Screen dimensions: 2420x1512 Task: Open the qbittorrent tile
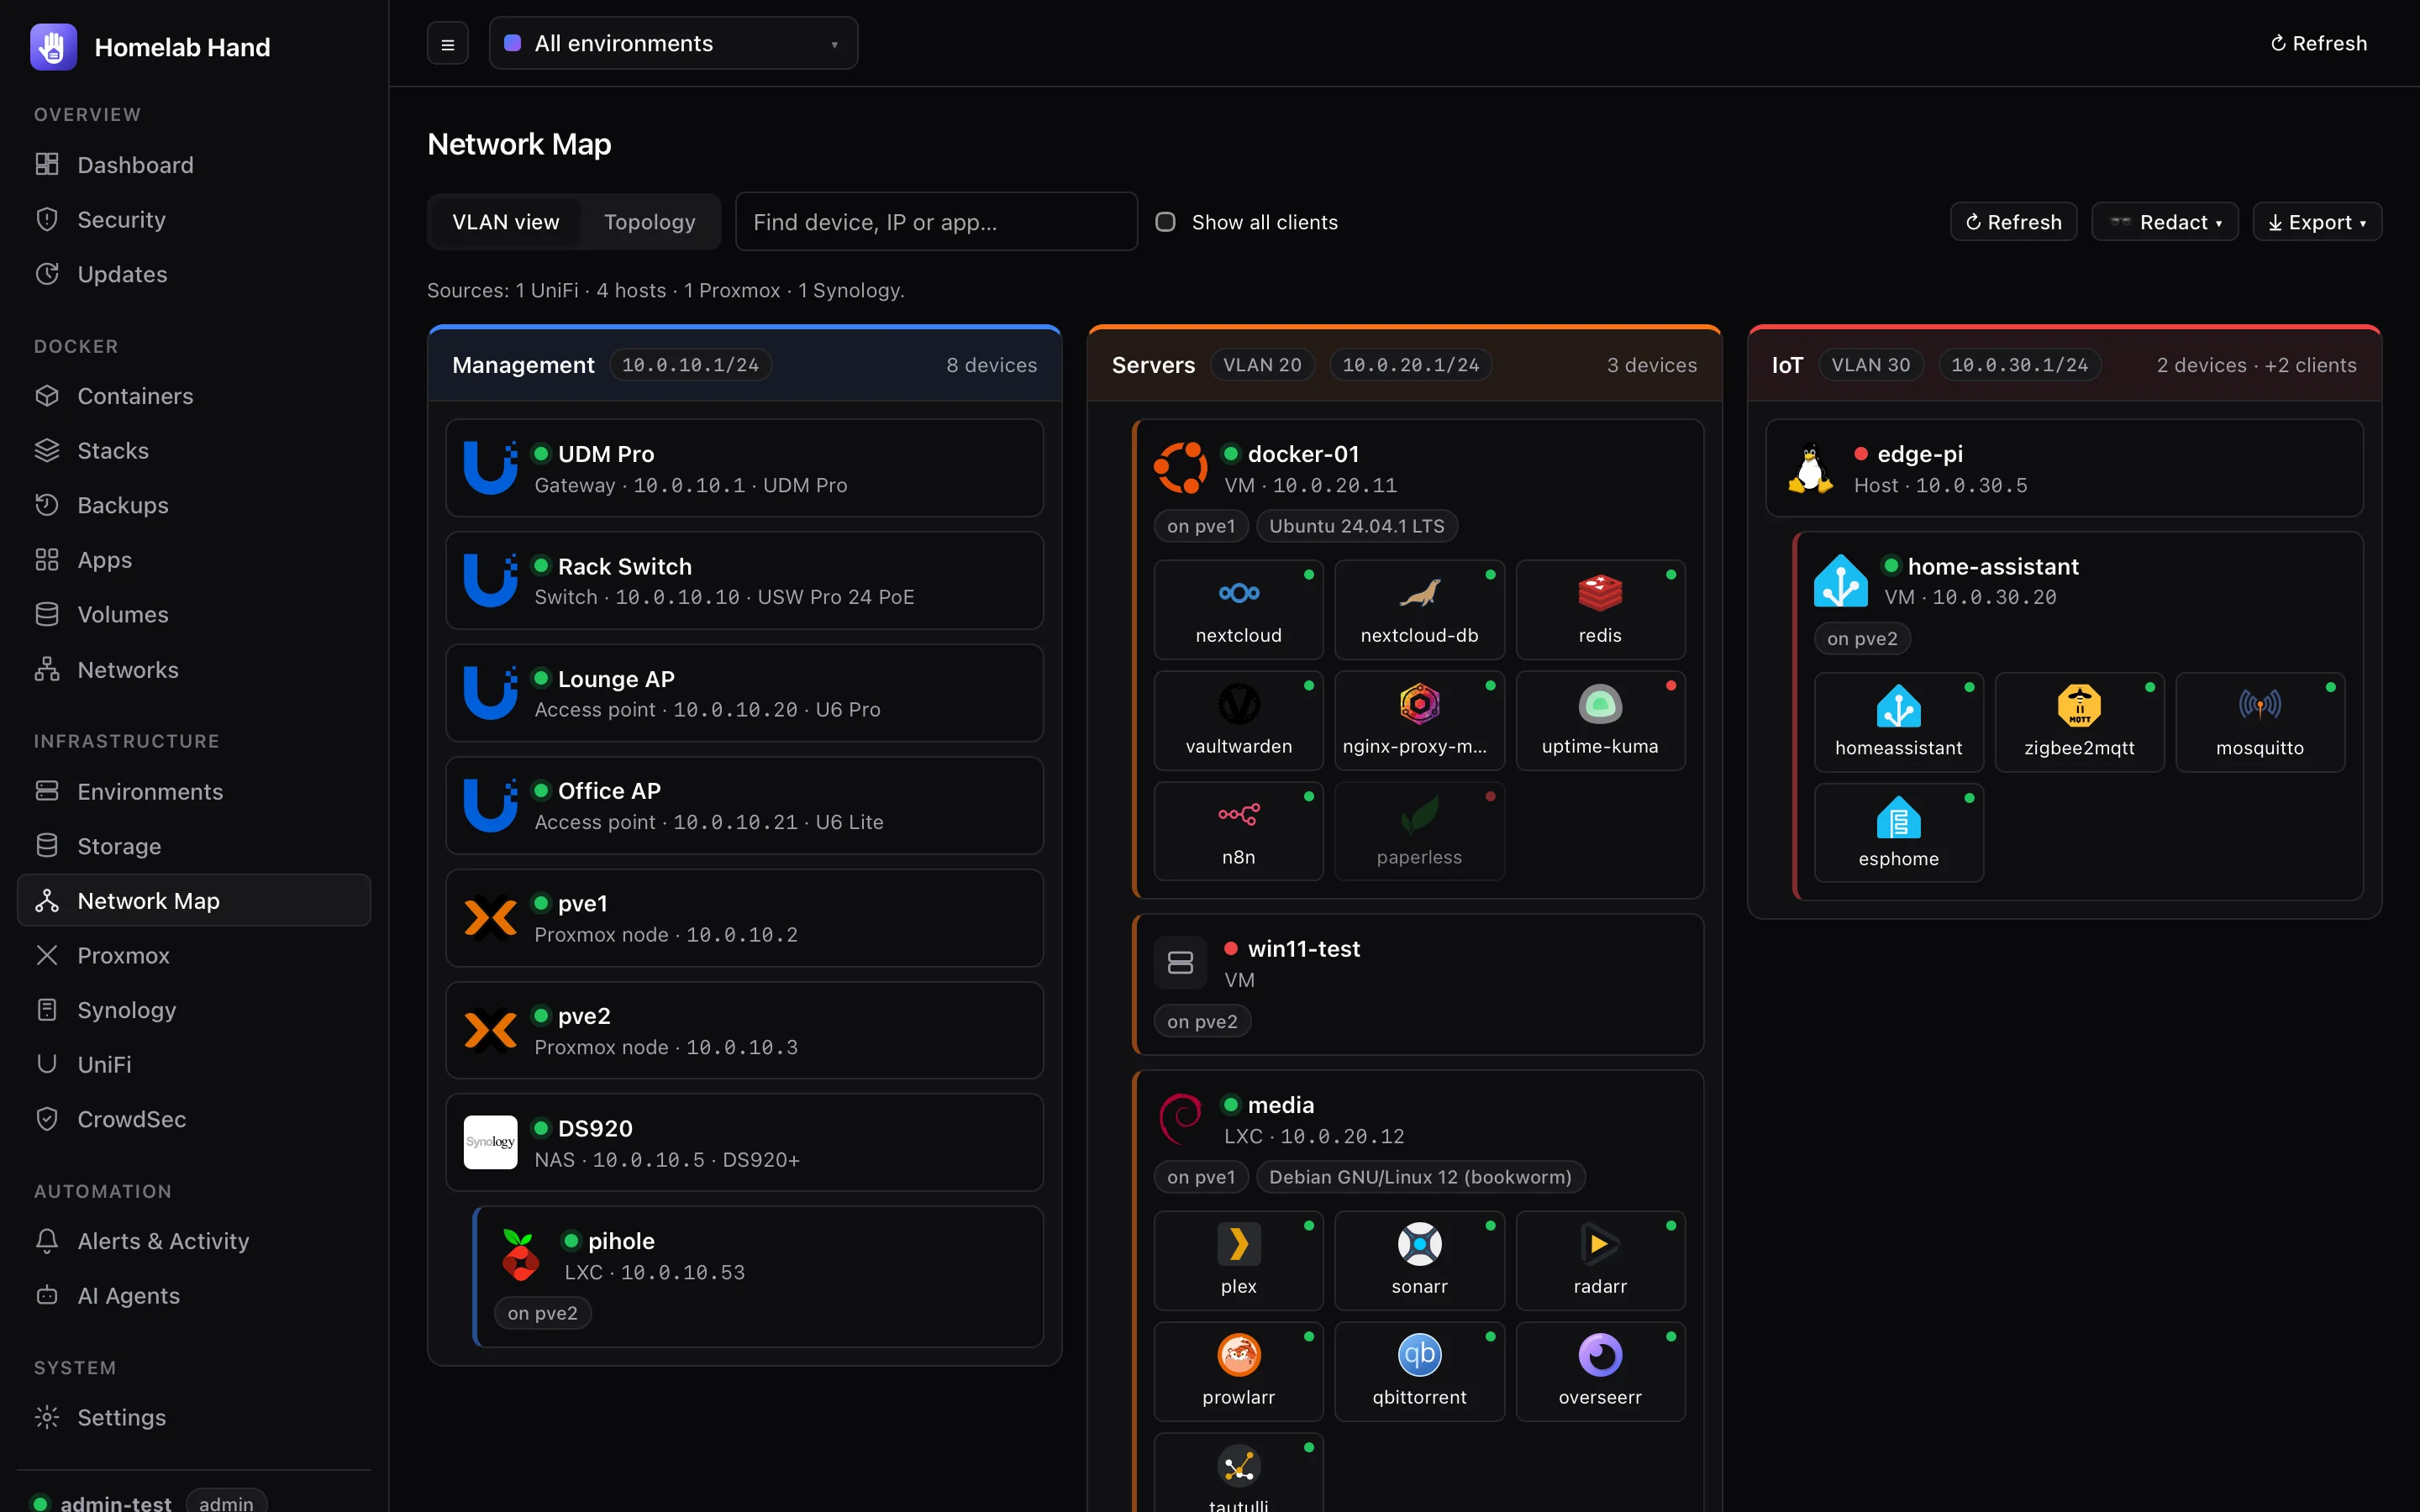tap(1419, 1371)
